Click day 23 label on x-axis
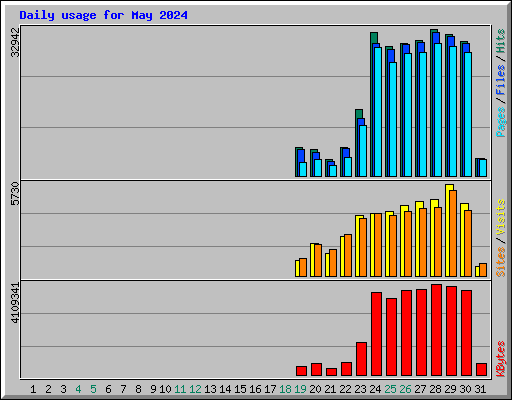Image resolution: width=512 pixels, height=400 pixels. point(360,389)
